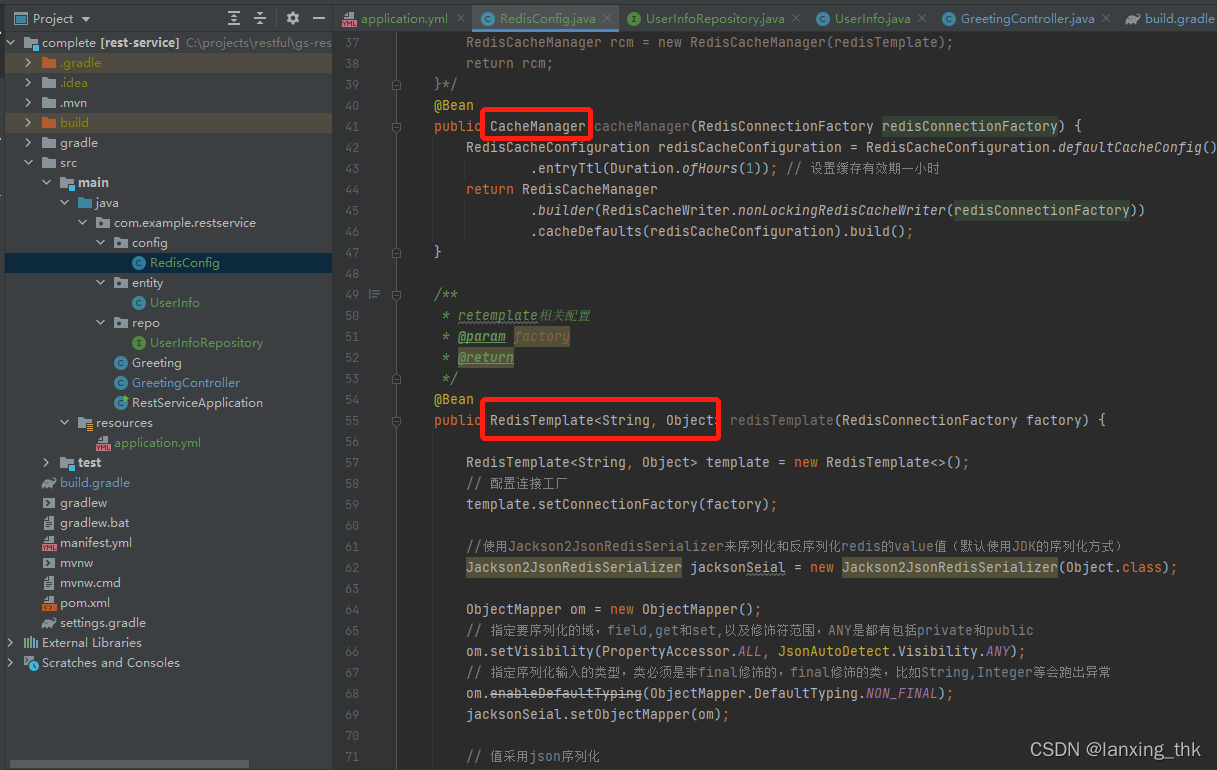Click the Scratches and Consoles icon
The height and width of the screenshot is (770, 1217).
pyautogui.click(x=31, y=663)
